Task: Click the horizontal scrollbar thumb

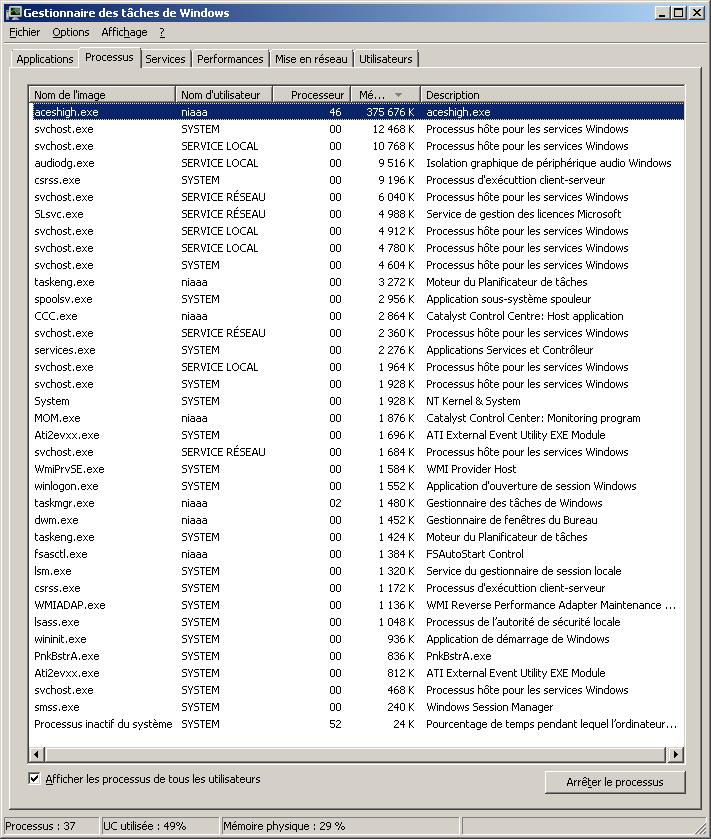Action: [x=355, y=754]
